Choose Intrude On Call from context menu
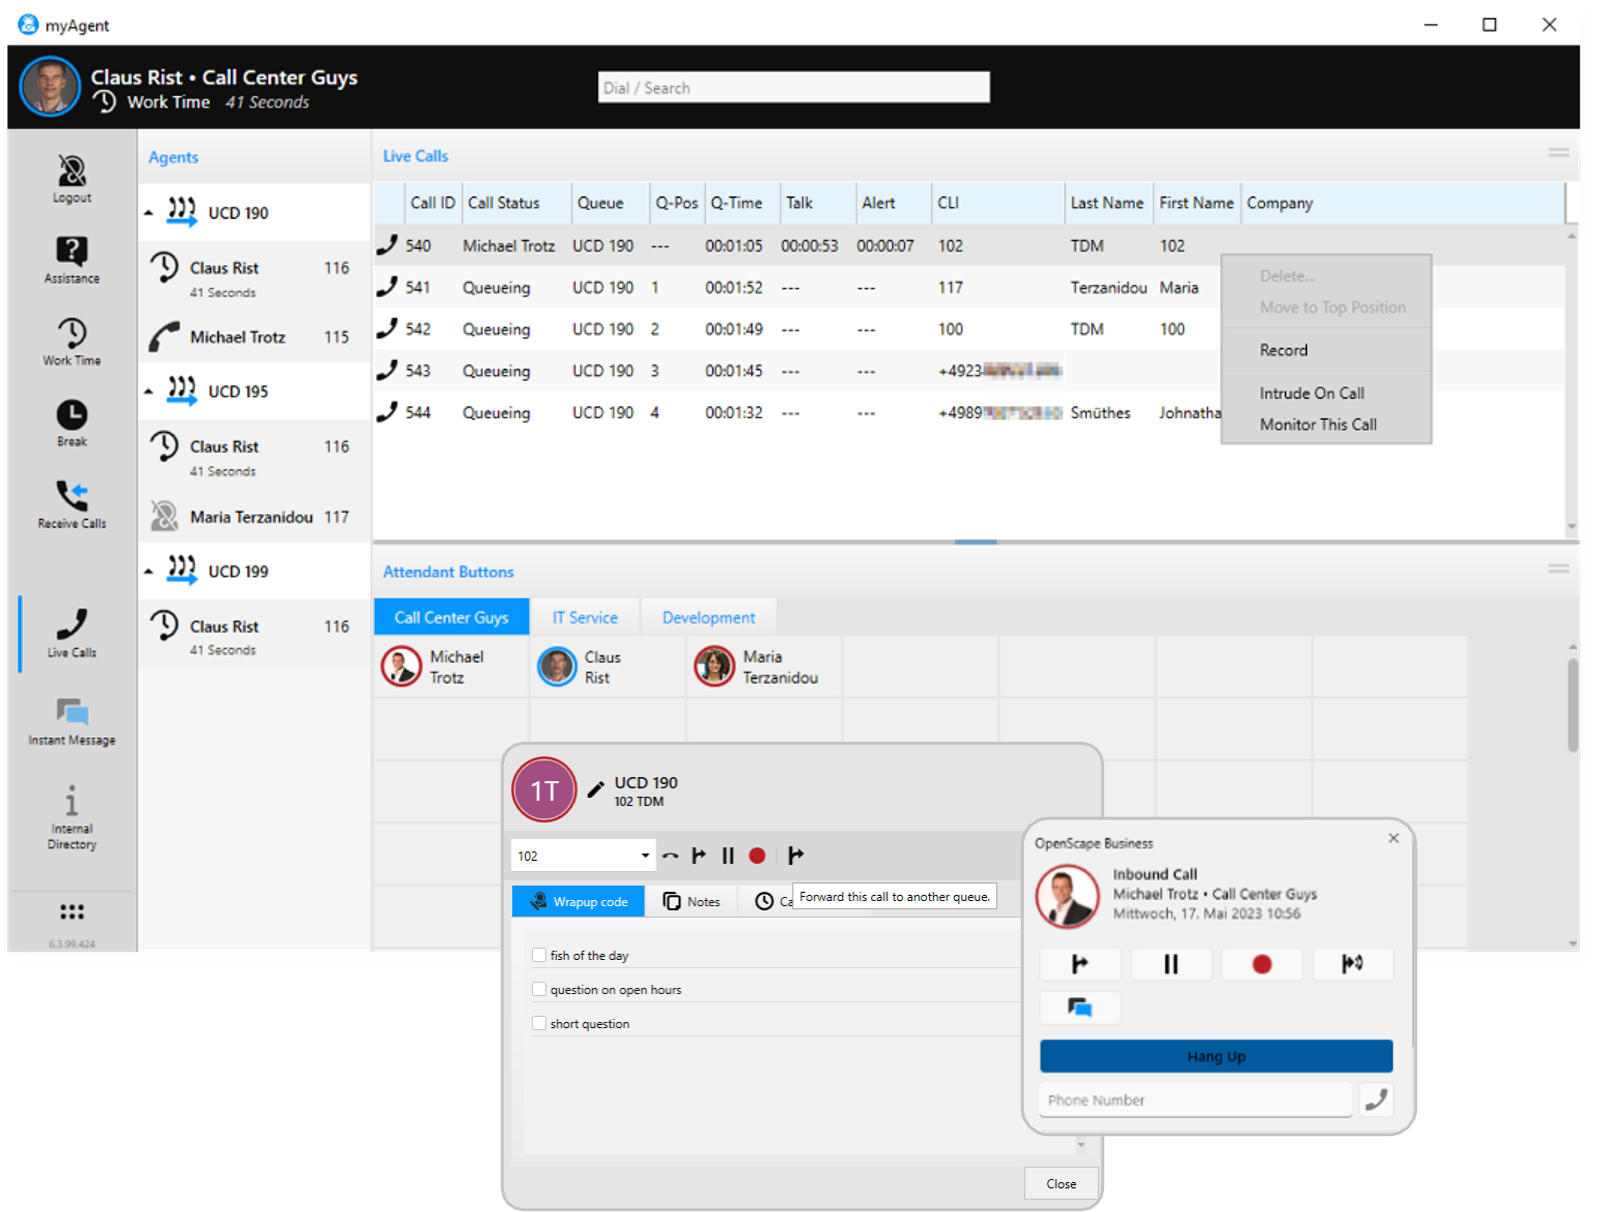Viewport: 1604px width, 1212px height. (1311, 393)
